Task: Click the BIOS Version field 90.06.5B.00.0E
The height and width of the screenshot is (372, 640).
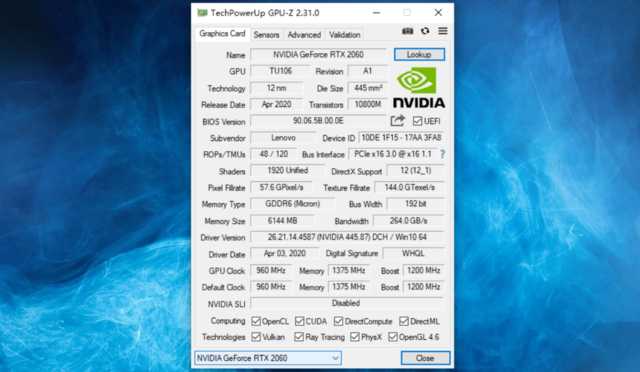Action: (318, 121)
